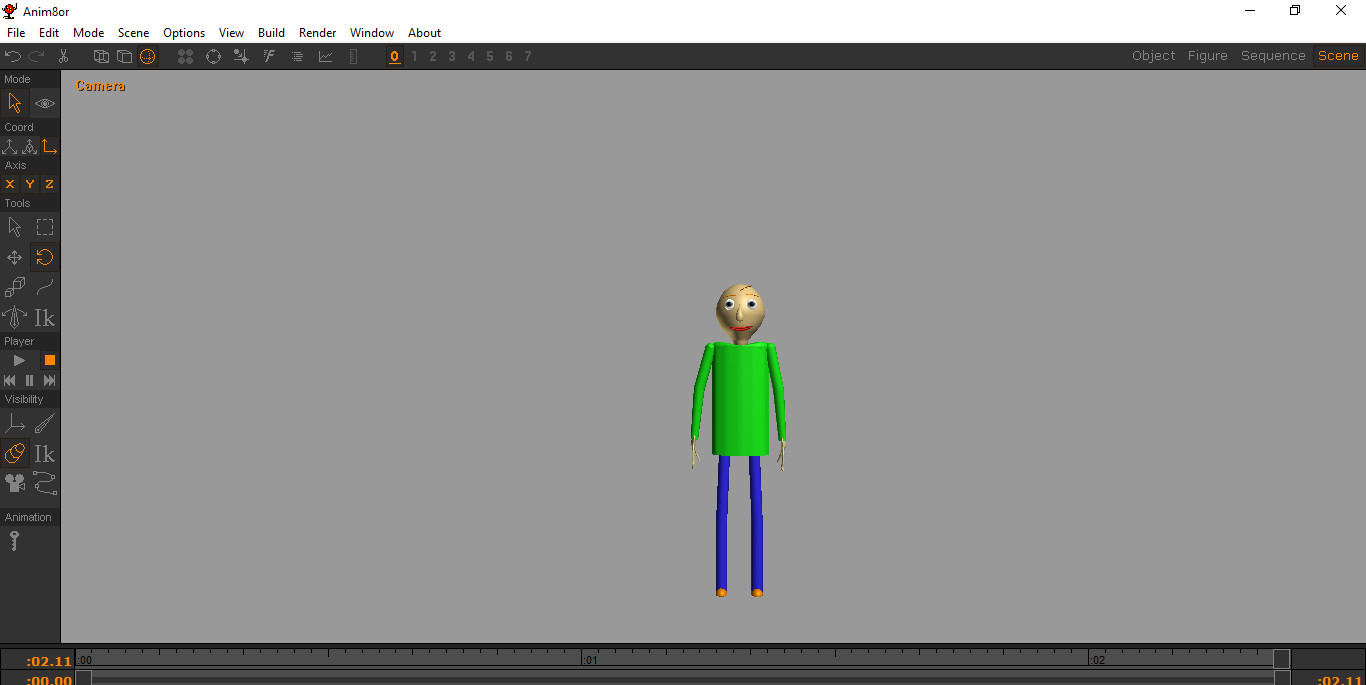
Task: Select the Ik tool in Tools panel
Action: [x=44, y=317]
